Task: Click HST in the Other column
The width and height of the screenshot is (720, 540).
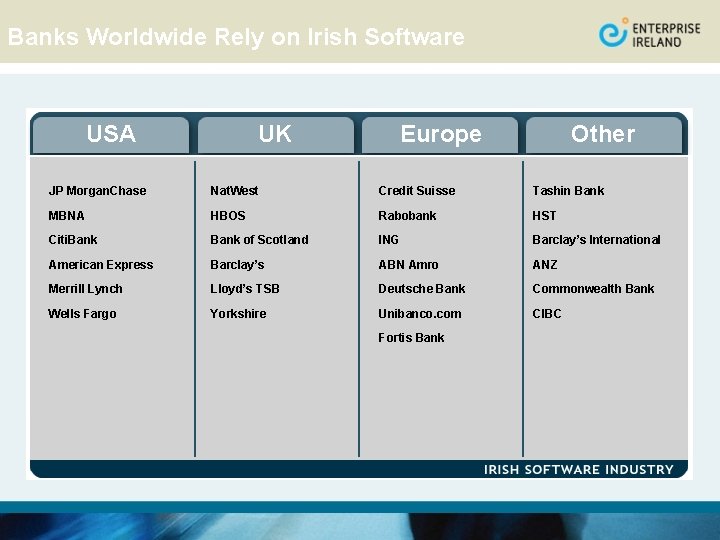Action: point(544,215)
